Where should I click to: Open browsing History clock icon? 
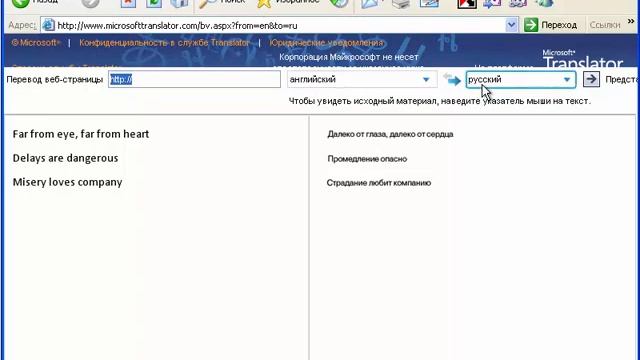point(338,3)
